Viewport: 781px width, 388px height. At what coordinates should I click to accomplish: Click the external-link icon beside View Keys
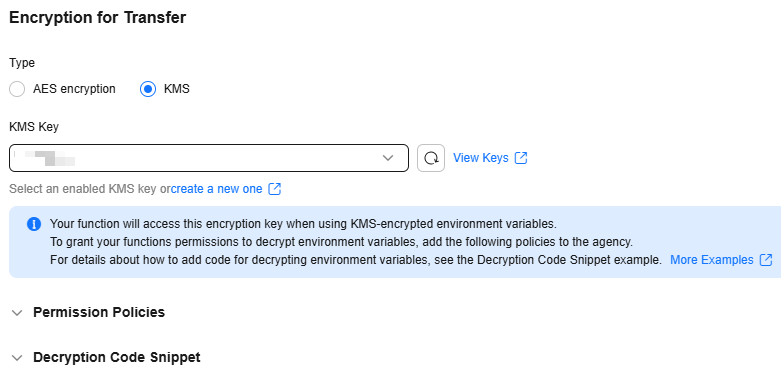[521, 158]
